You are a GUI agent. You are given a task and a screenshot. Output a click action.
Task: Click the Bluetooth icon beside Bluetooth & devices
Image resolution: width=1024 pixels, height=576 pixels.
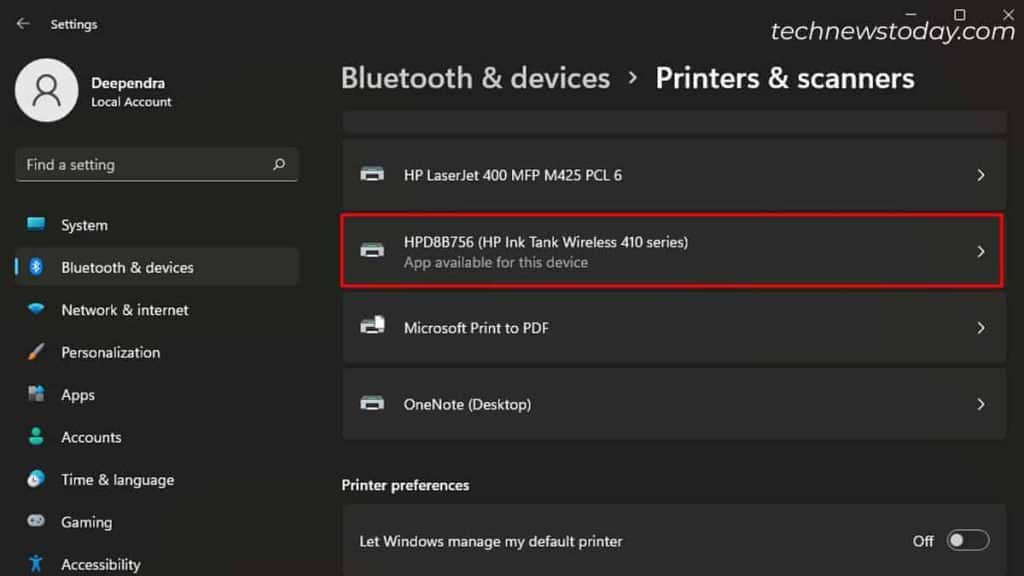(x=35, y=267)
